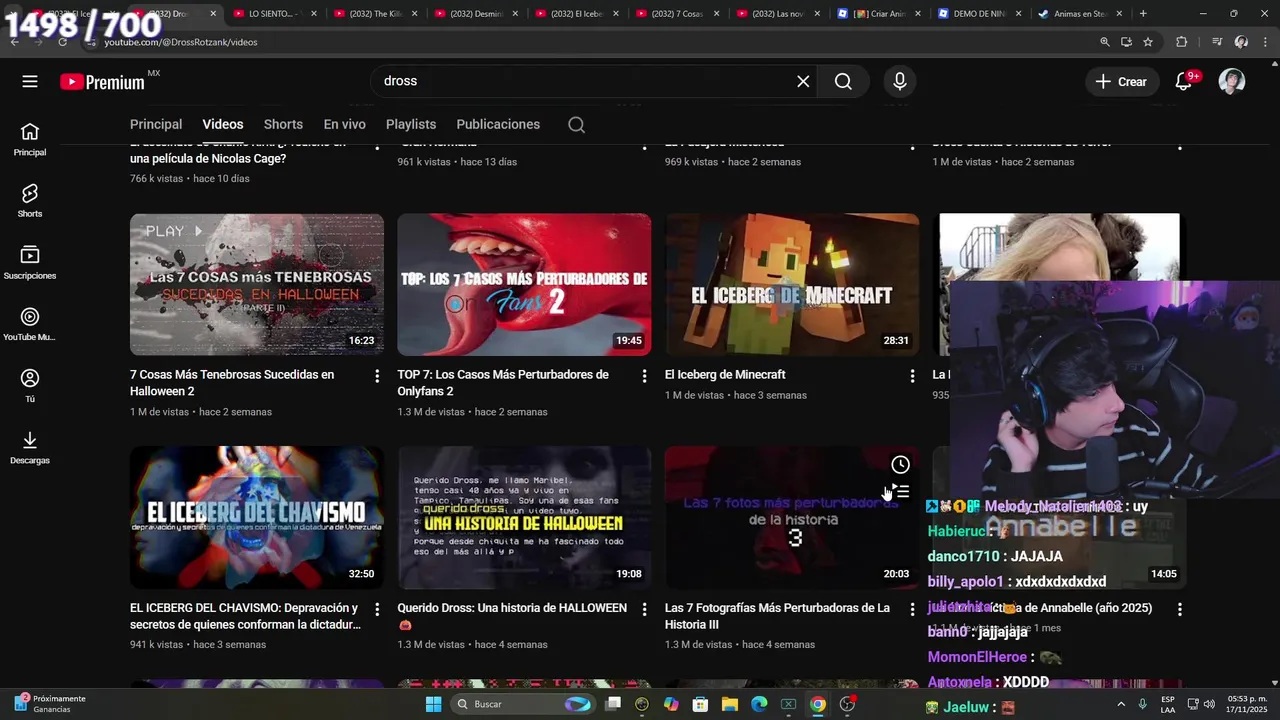Open the Playlists channel tab
Viewport: 1280px width, 720px height.
point(411,124)
